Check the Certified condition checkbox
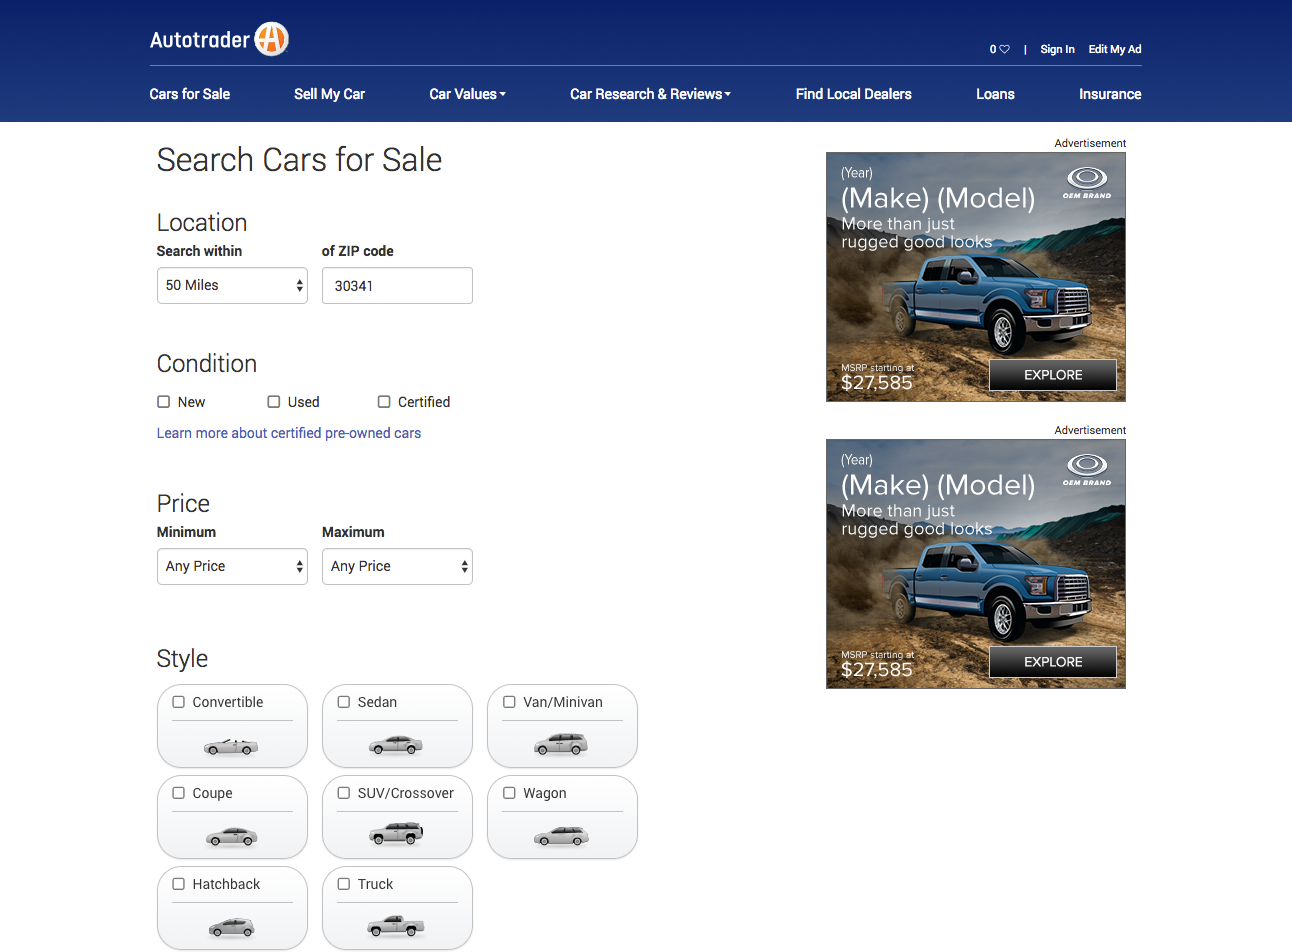Viewport: 1292px width, 952px height. point(383,402)
